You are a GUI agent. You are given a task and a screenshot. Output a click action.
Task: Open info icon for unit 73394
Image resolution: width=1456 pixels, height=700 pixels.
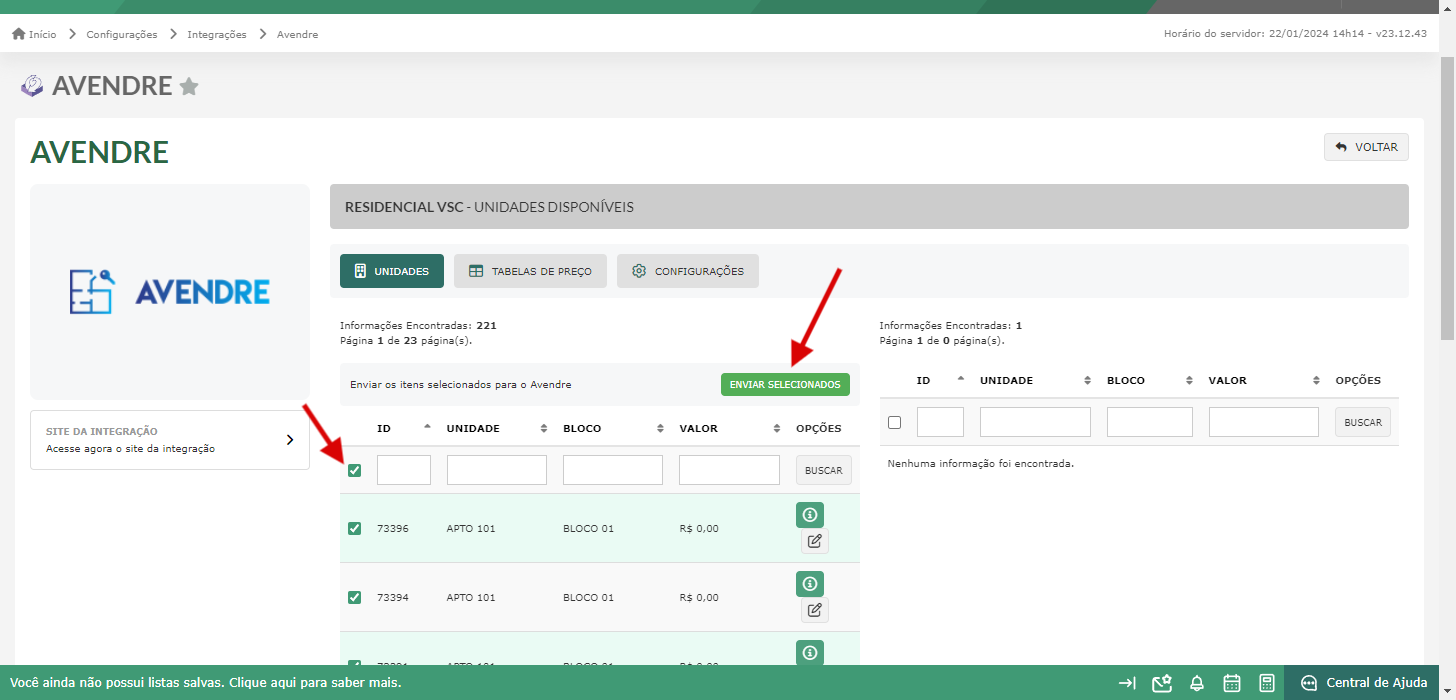810,584
